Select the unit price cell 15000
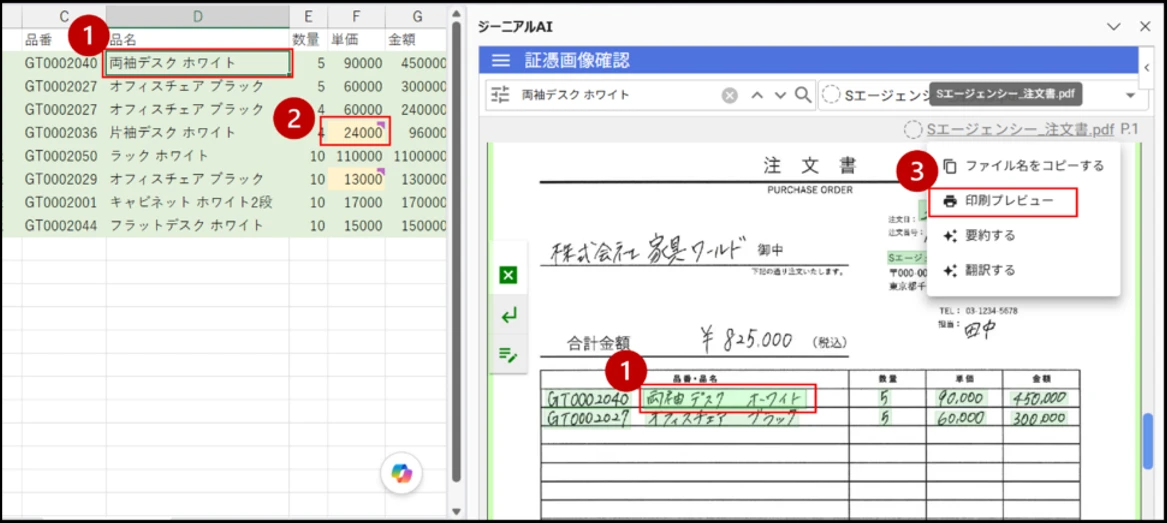Screen dimensions: 1167x523 (357, 225)
